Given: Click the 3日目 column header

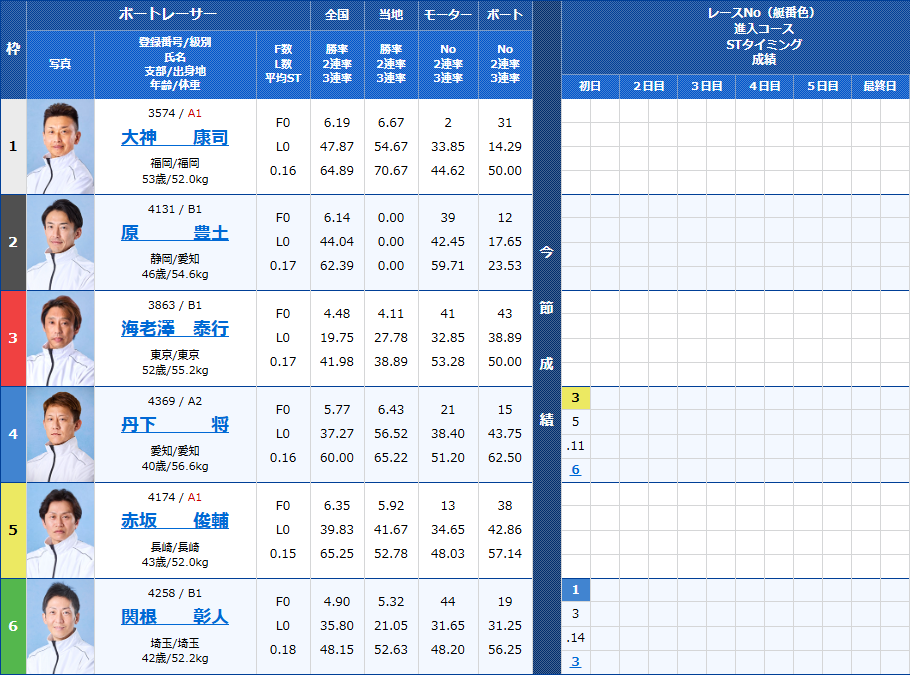Looking at the screenshot, I should tap(706, 86).
